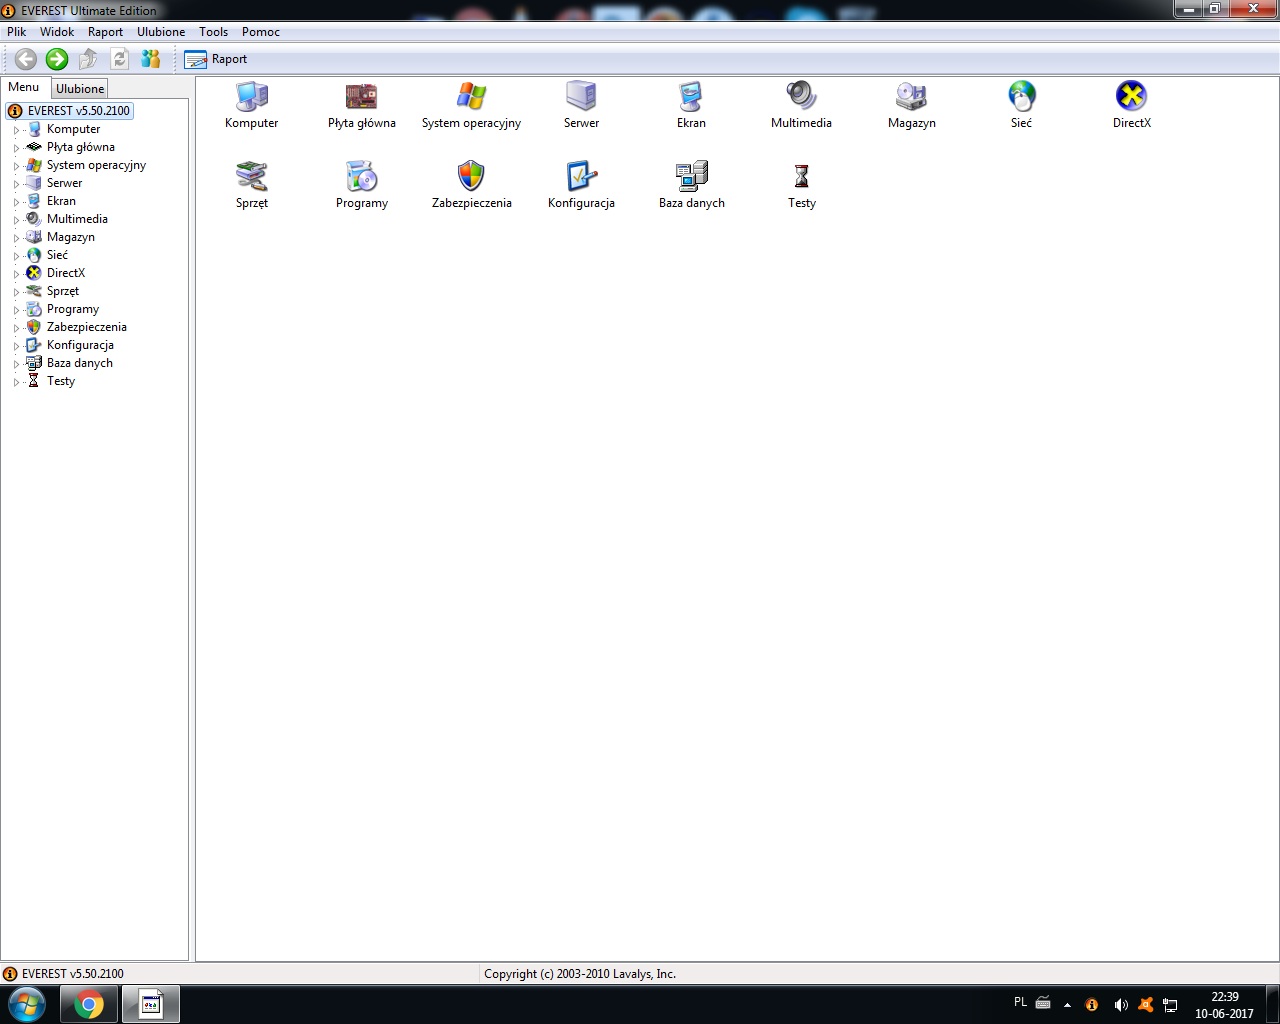1280x1024 pixels.
Task: Expand the Serwer node in the tree
Action: (16, 184)
